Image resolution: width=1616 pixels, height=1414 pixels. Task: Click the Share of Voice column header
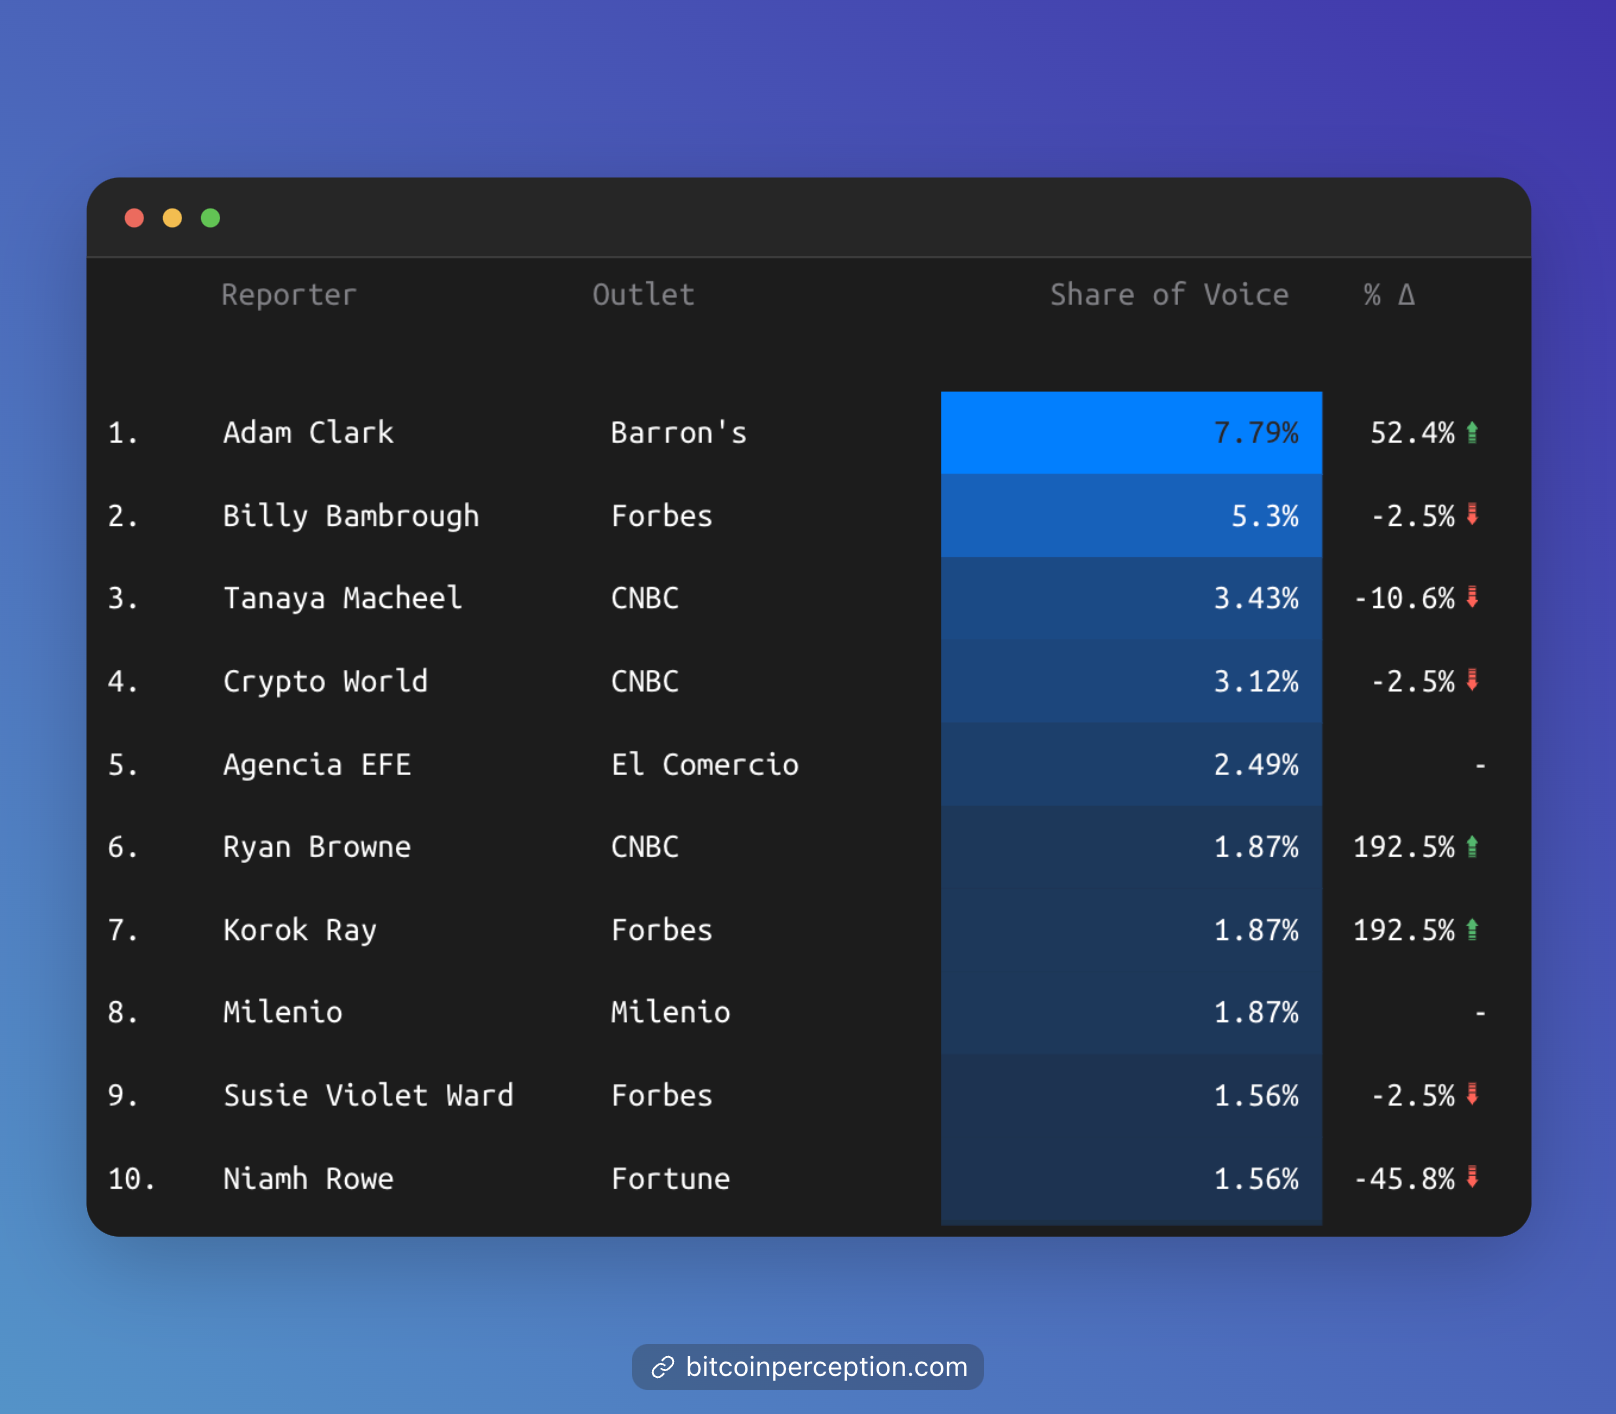[x=1168, y=295]
